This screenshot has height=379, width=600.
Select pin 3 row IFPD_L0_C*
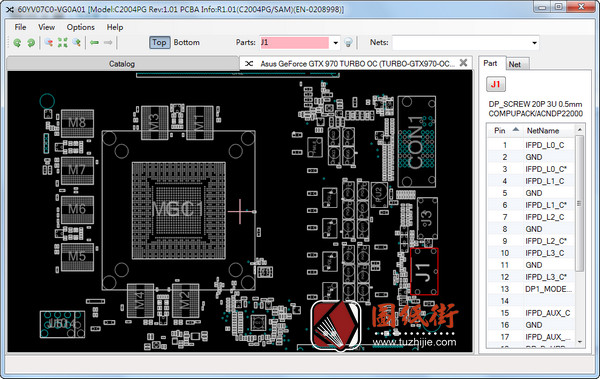pos(531,169)
